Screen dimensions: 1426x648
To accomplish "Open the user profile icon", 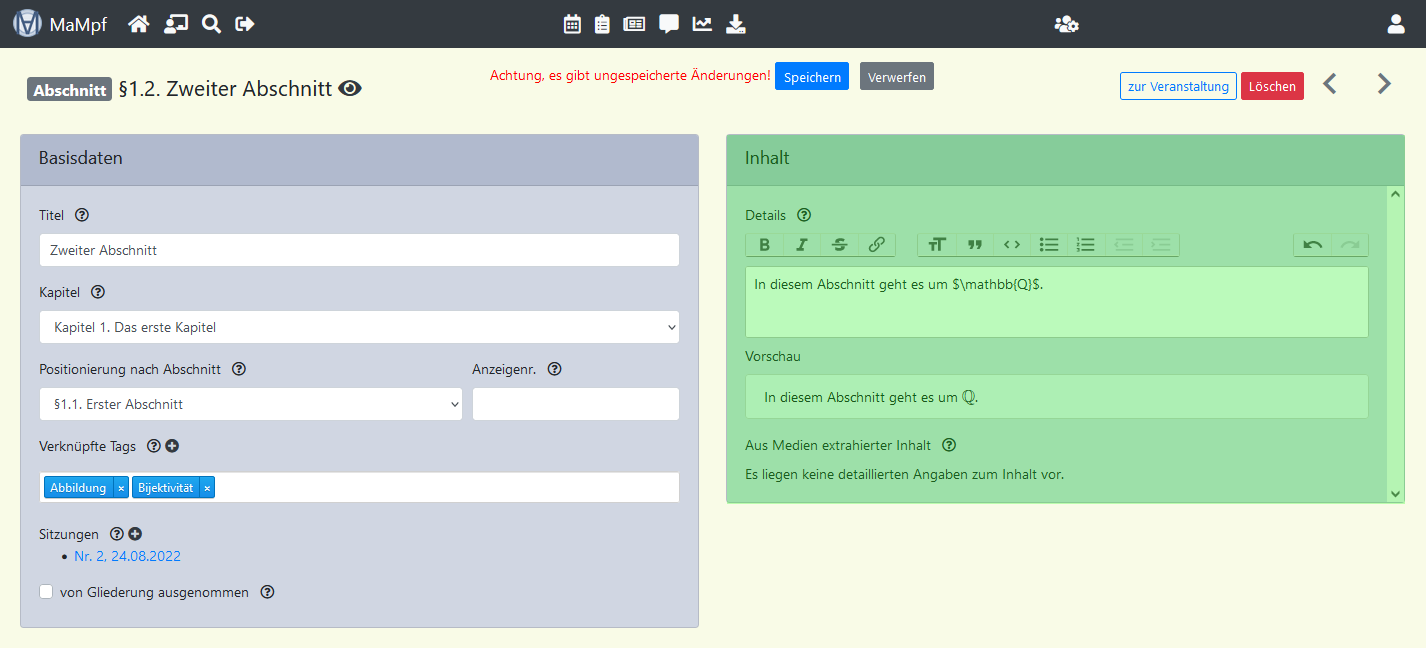I will (1396, 24).
